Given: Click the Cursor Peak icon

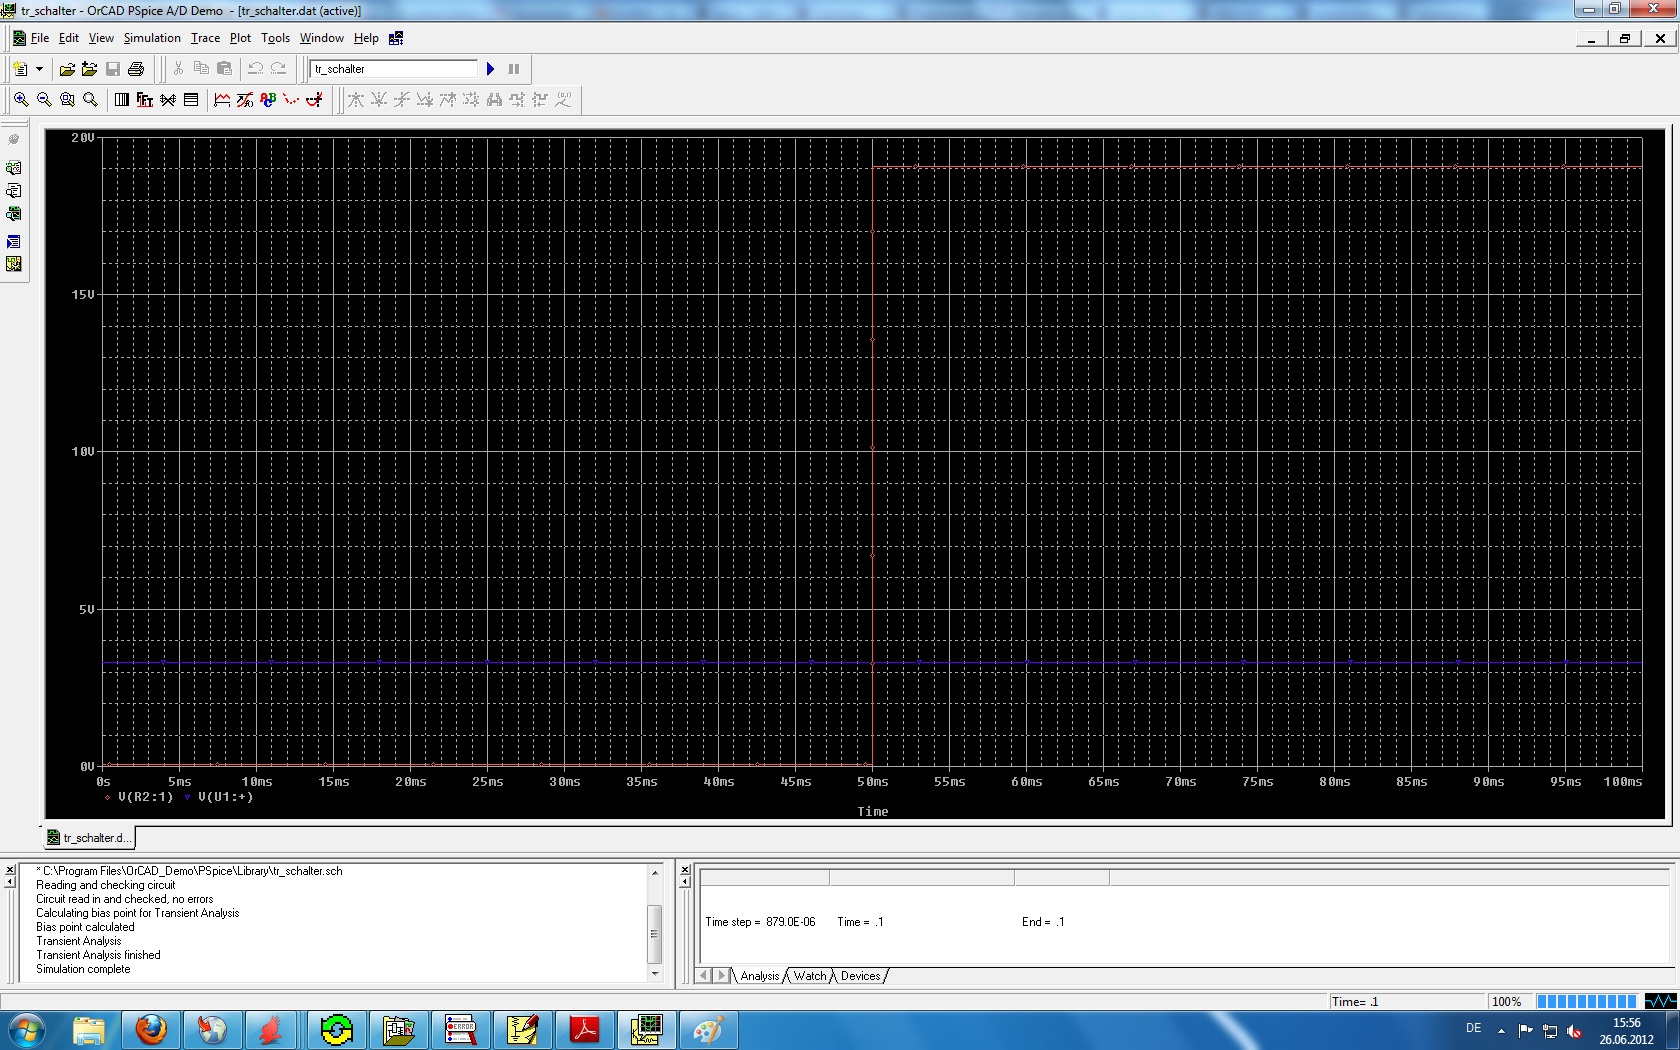Looking at the screenshot, I should (x=355, y=100).
